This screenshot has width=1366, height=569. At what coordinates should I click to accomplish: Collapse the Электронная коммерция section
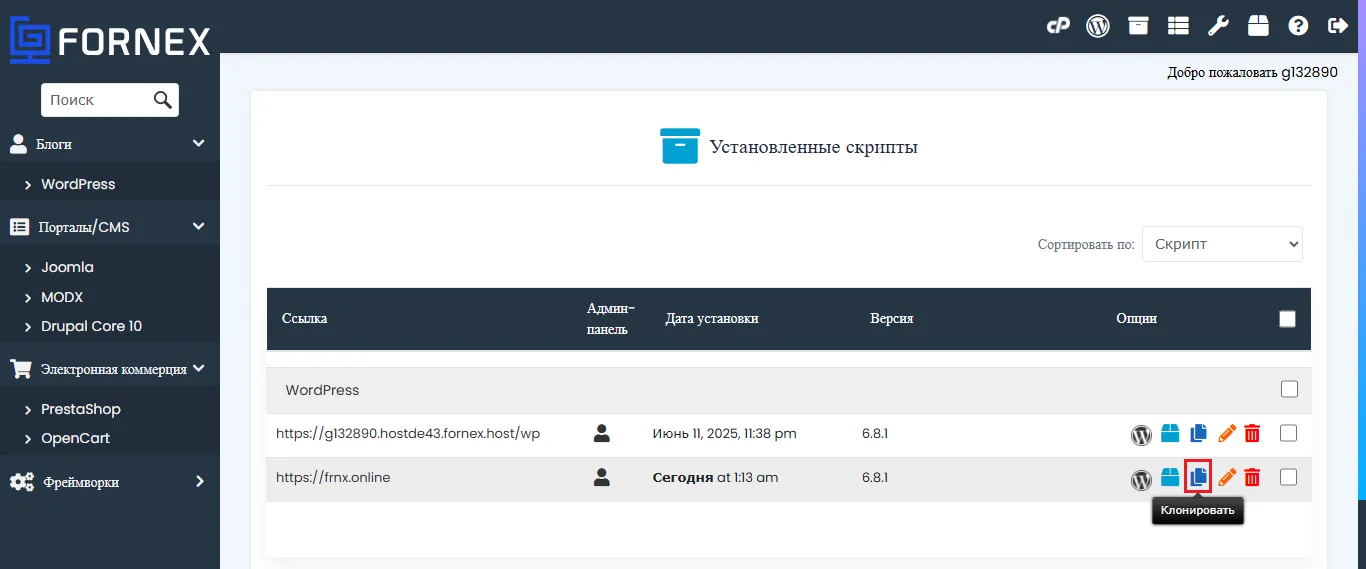(x=109, y=369)
